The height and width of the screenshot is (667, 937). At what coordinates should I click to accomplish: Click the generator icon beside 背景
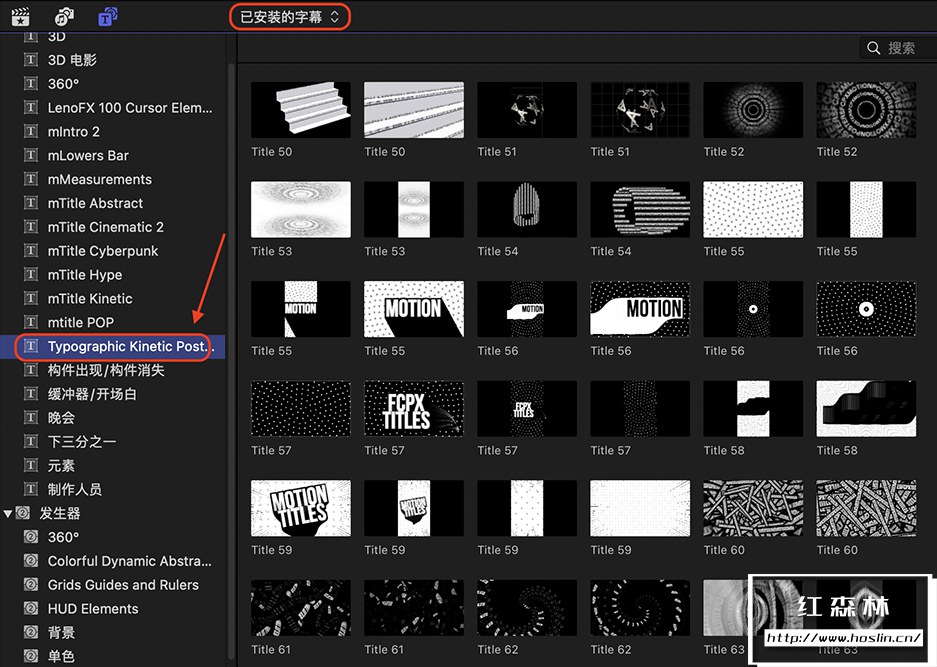coord(30,632)
